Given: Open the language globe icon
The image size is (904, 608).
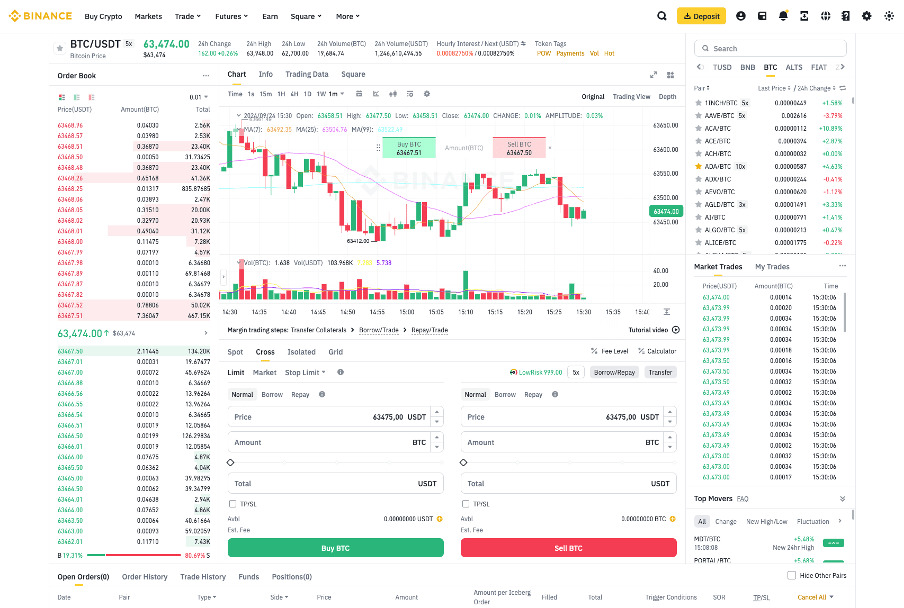Looking at the screenshot, I should (825, 16).
